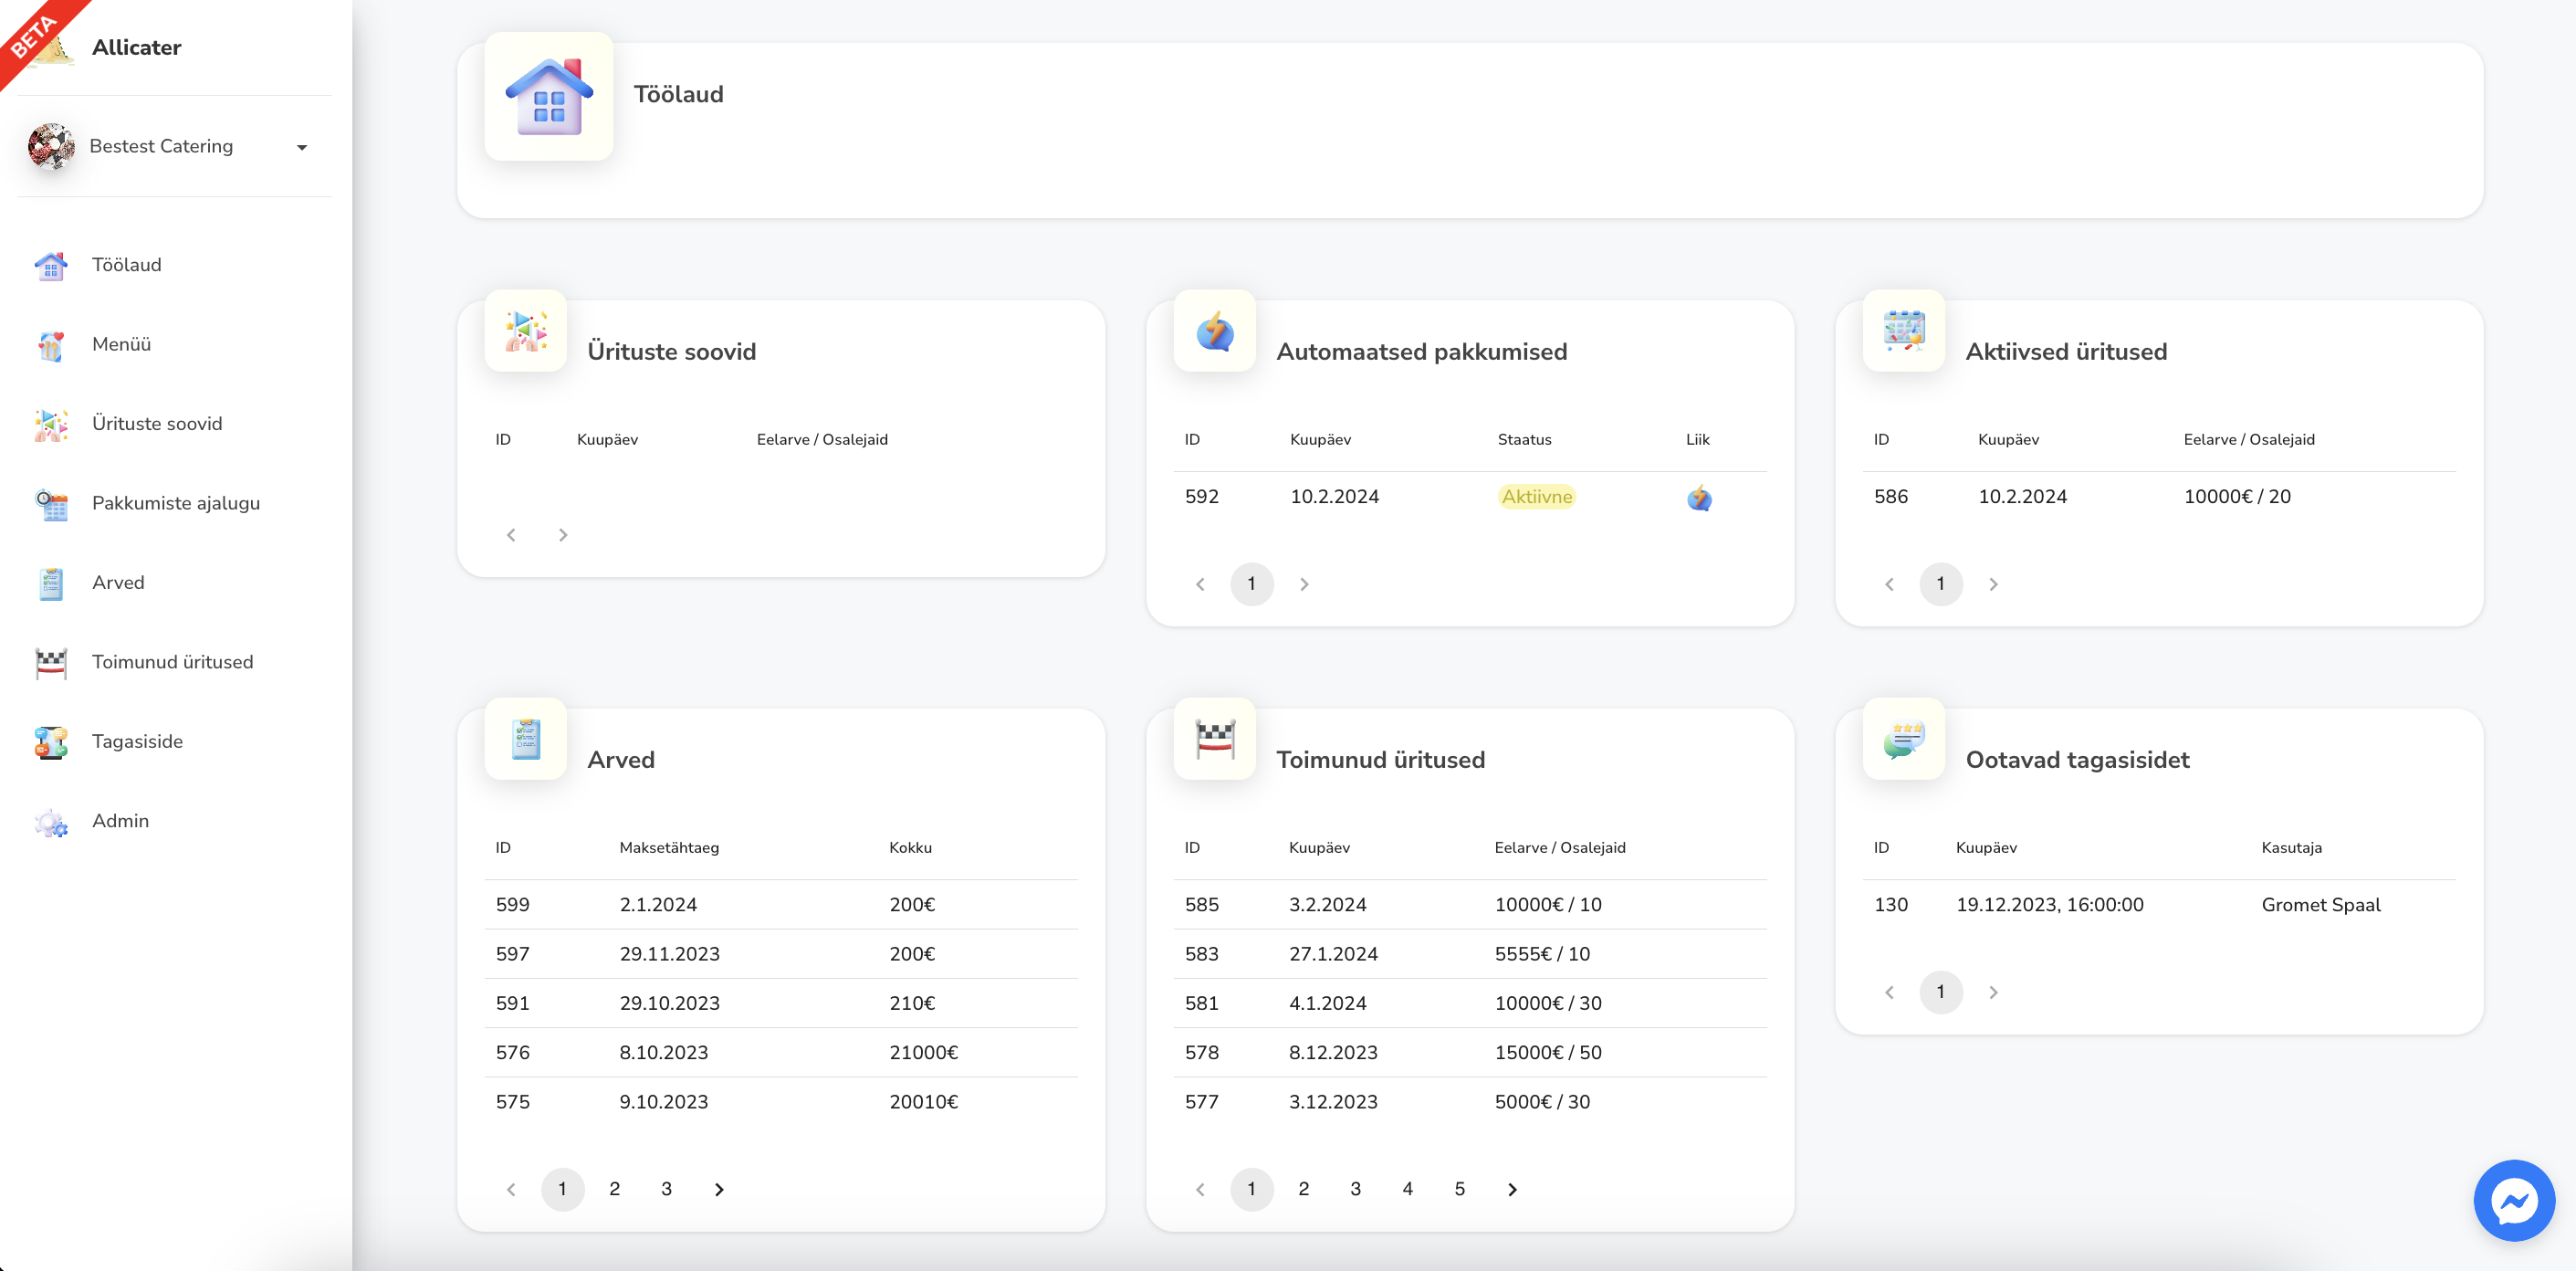This screenshot has width=2576, height=1271.
Task: Click the Liik icon in offer 592 row
Action: pyautogui.click(x=1699, y=498)
